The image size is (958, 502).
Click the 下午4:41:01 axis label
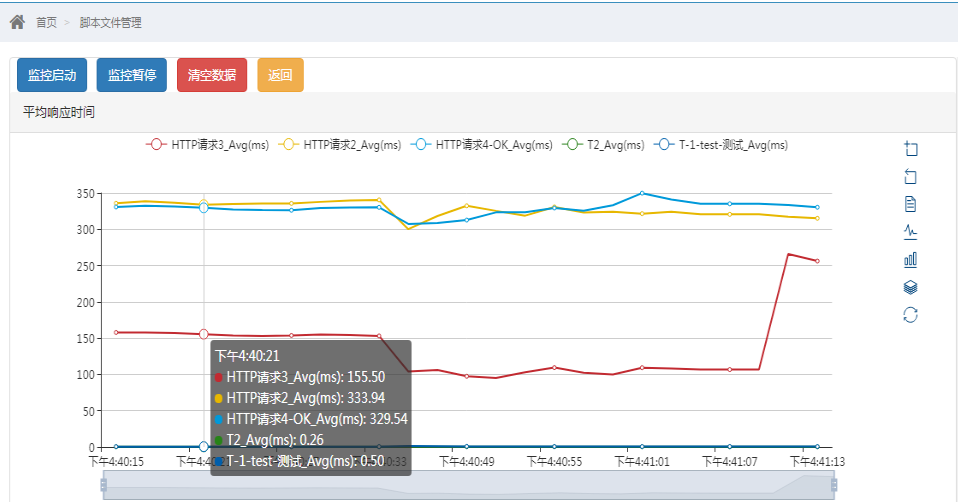(642, 462)
